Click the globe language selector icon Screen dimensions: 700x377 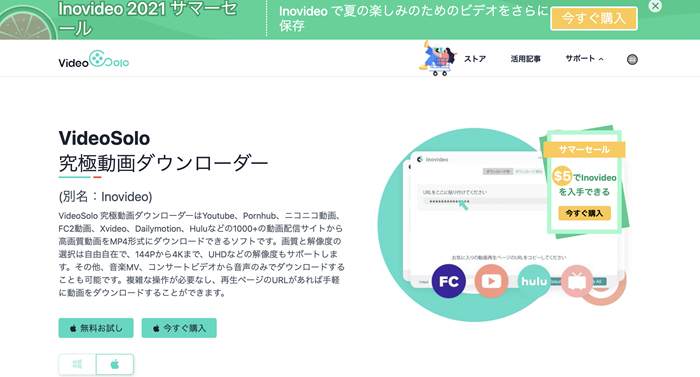(x=632, y=59)
